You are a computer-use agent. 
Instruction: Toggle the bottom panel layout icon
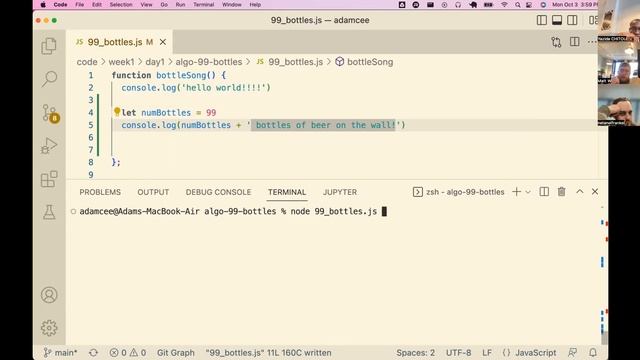coord(557,20)
